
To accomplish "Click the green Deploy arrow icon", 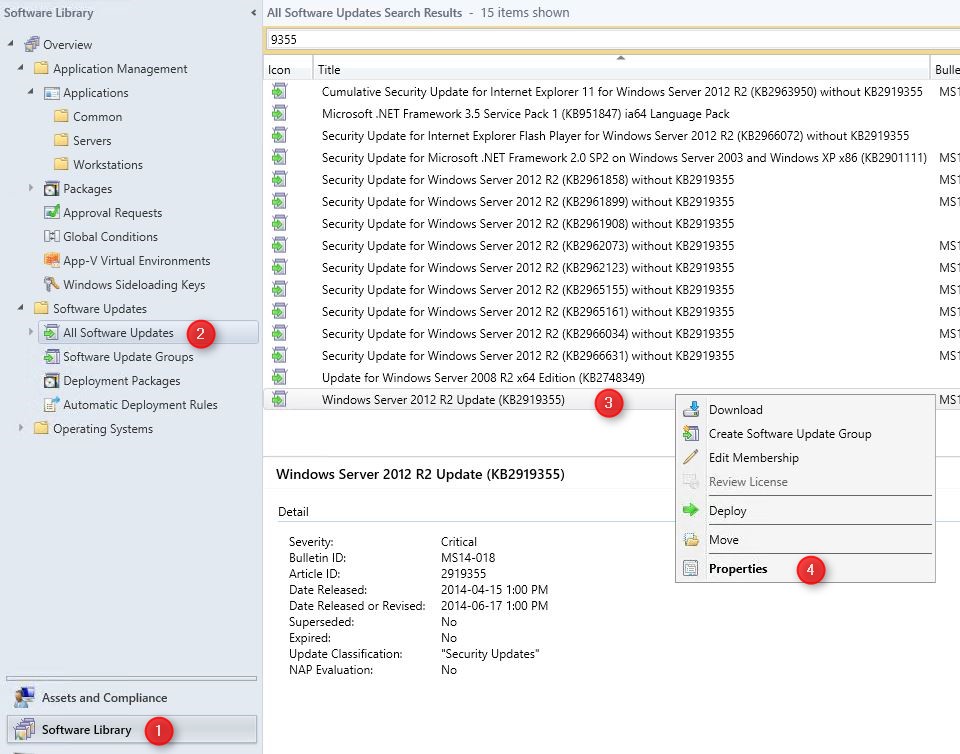I will coord(691,510).
